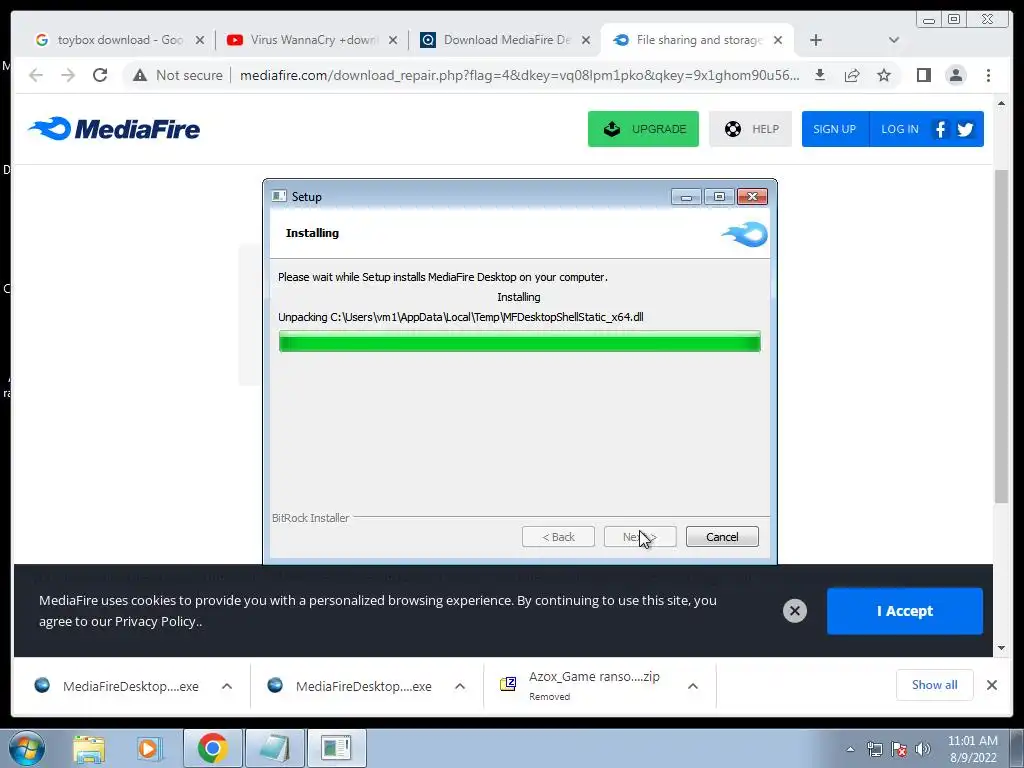Image resolution: width=1024 pixels, height=768 pixels.
Task: Accept MediaFire cookies with I Accept
Action: 904,611
